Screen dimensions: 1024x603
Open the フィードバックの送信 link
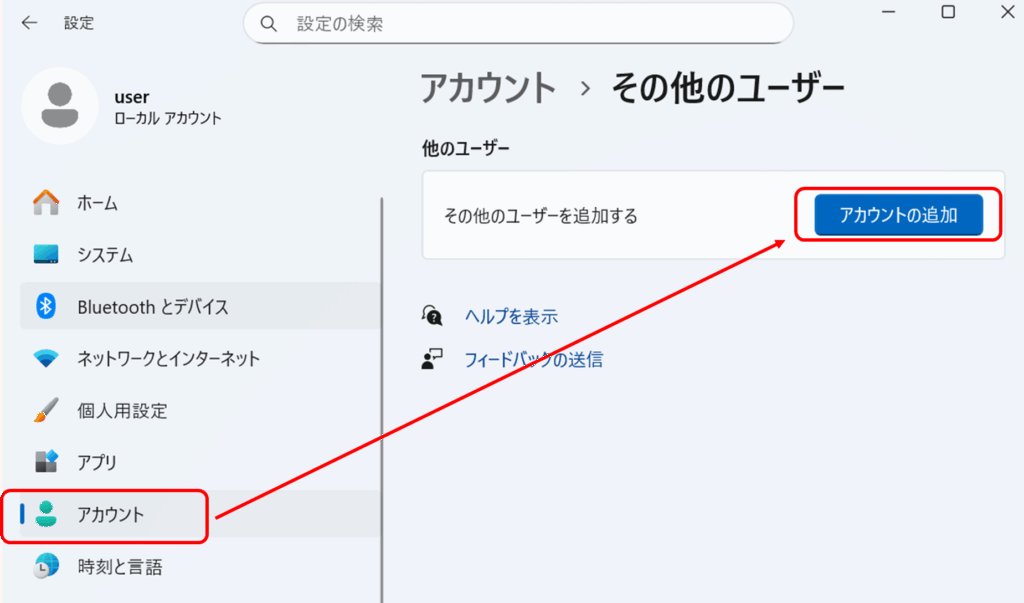click(533, 360)
